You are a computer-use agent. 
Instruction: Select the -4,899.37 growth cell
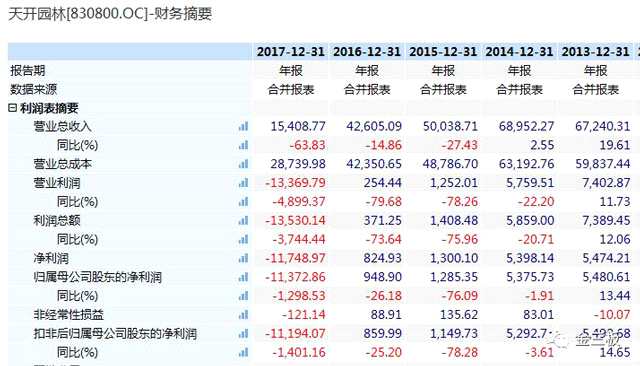299,202
